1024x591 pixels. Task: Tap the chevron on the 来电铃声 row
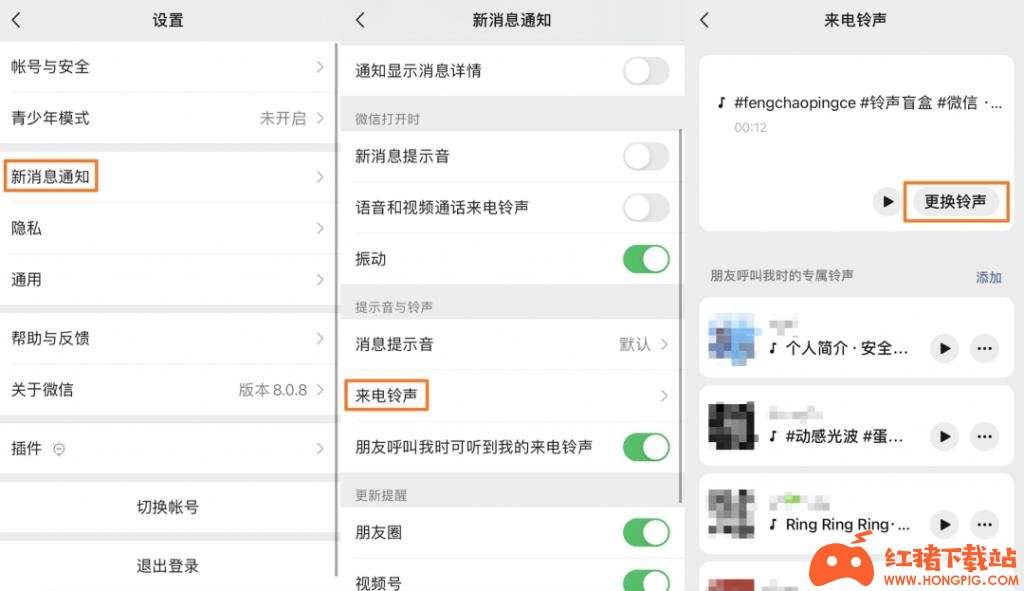point(664,396)
